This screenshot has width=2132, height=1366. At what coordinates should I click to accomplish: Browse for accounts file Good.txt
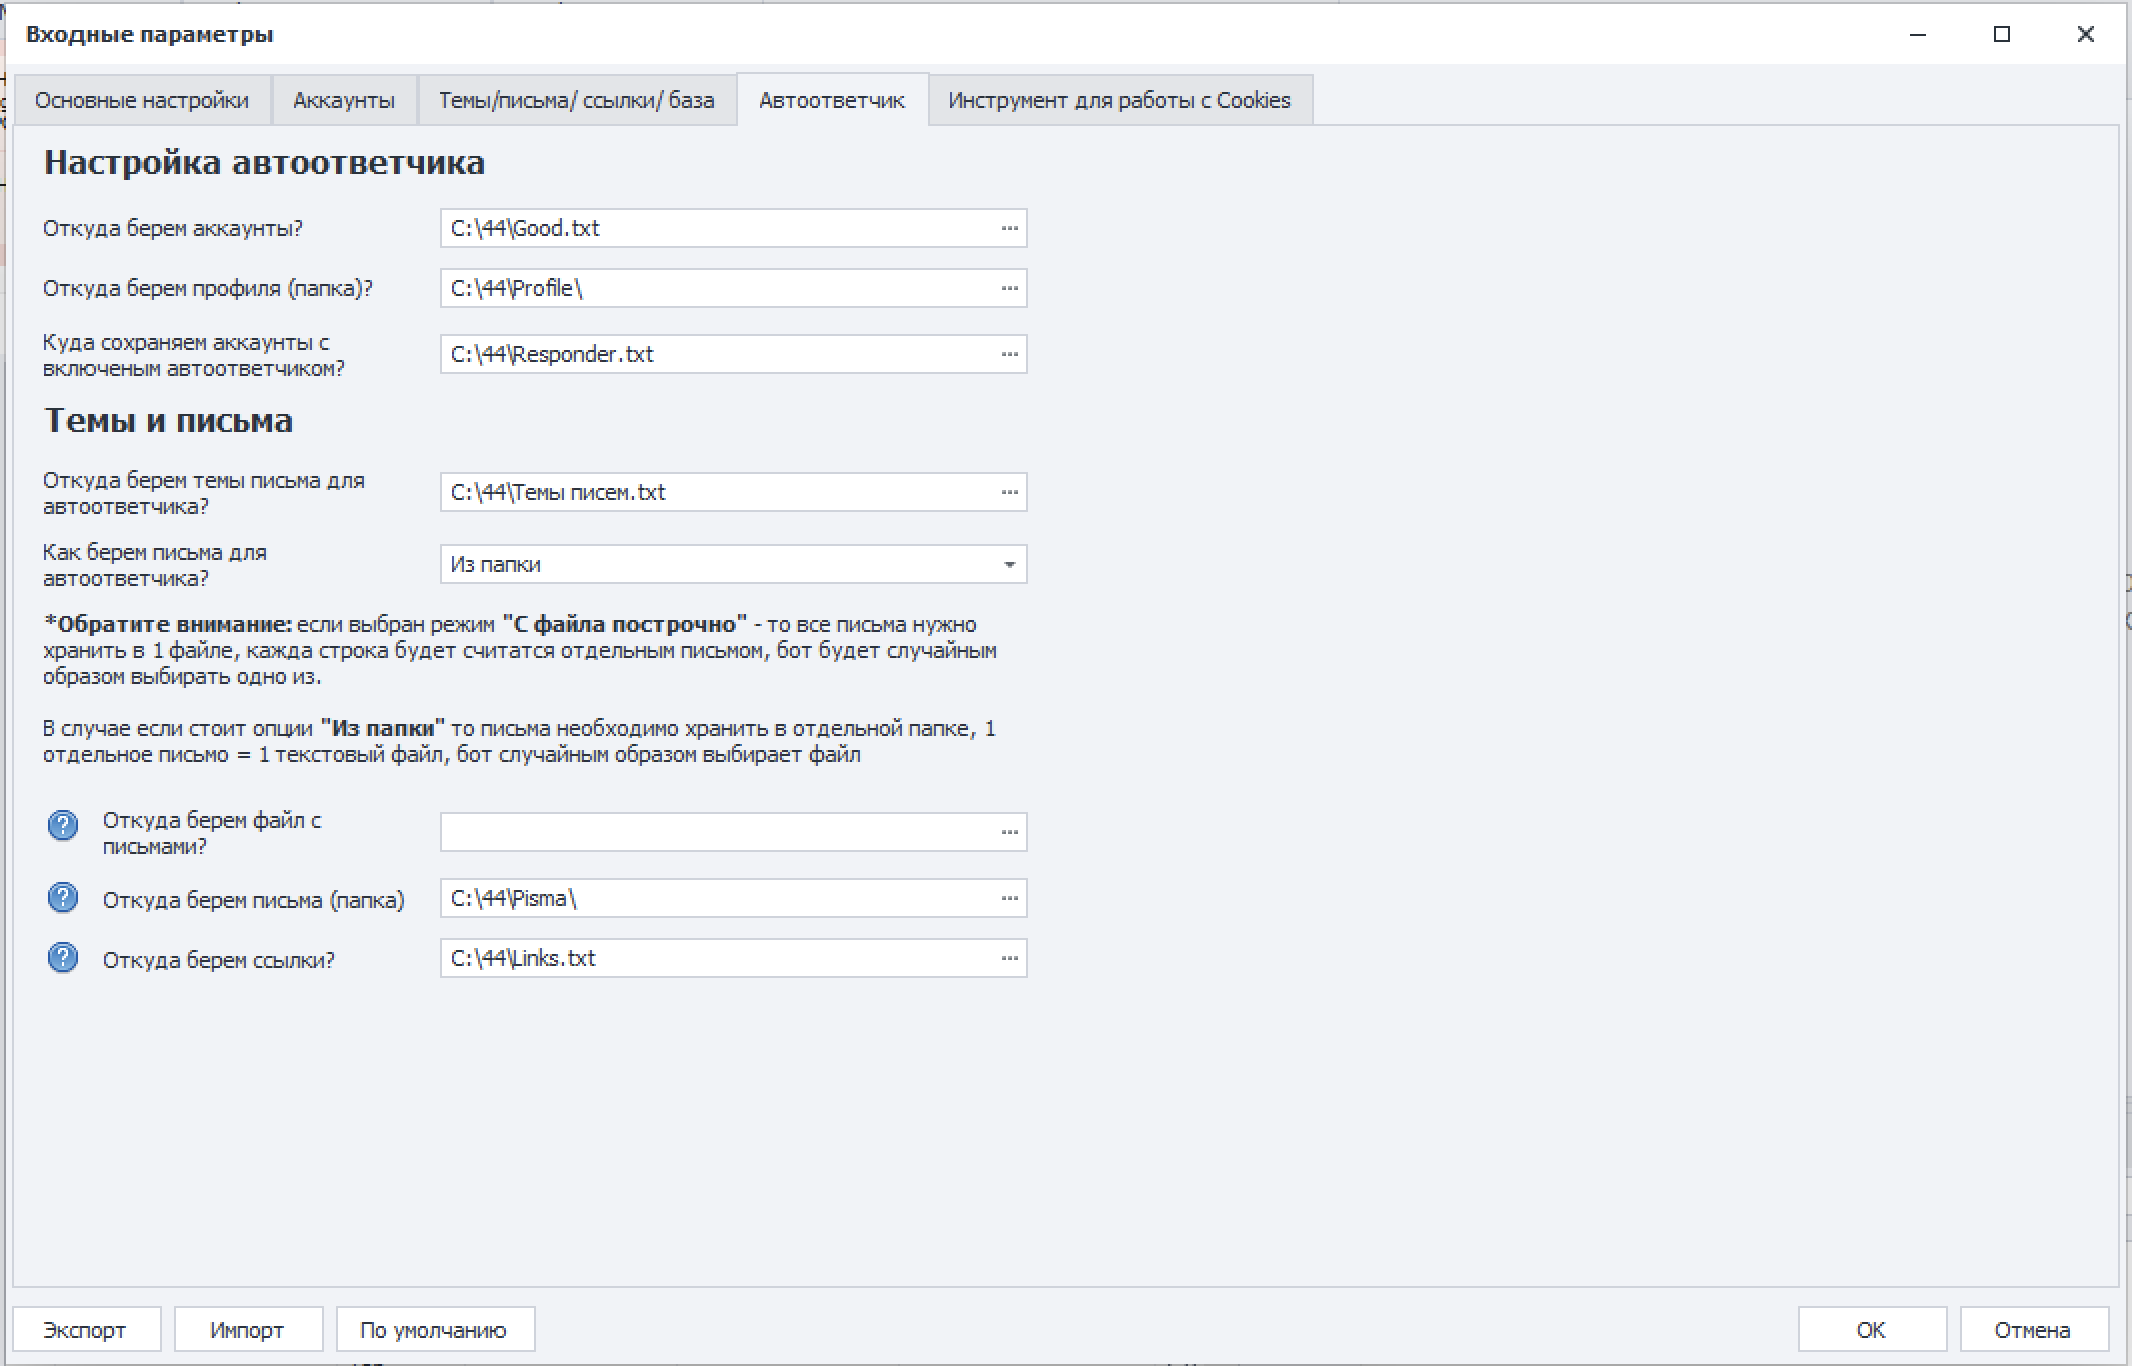(x=1009, y=228)
